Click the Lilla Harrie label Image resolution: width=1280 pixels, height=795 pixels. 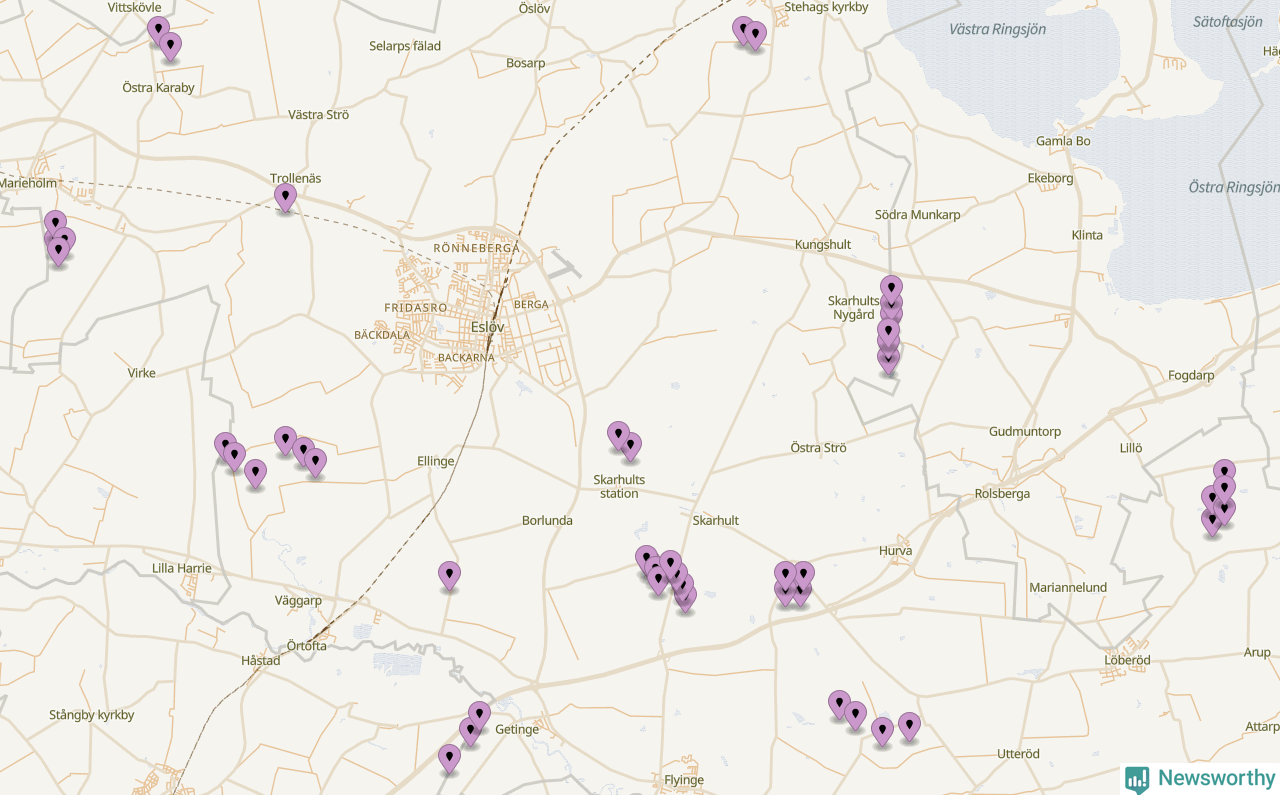(181, 568)
